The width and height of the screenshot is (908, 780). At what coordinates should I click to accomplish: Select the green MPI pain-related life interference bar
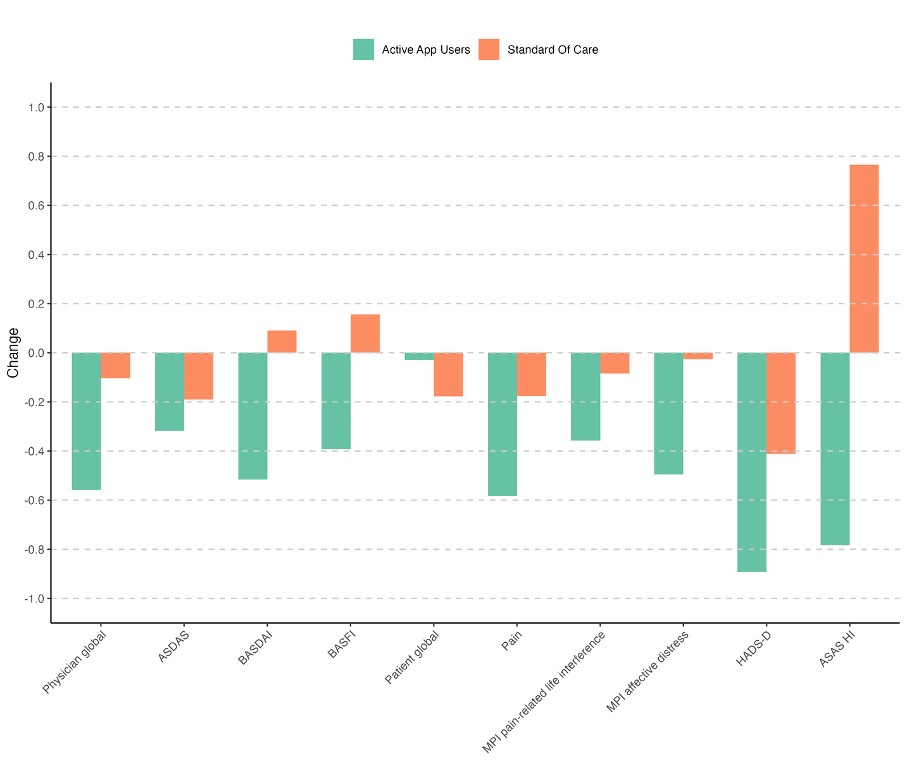pyautogui.click(x=585, y=397)
